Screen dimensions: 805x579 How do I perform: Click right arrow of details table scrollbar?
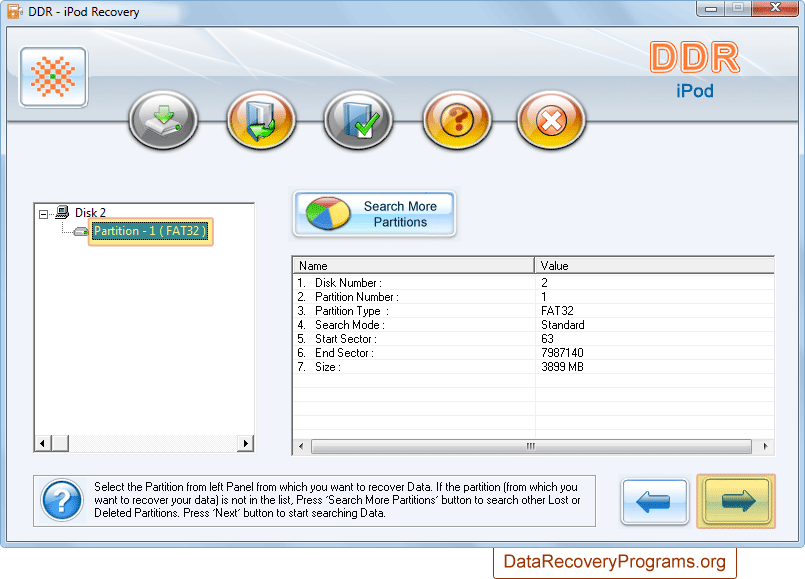click(765, 447)
